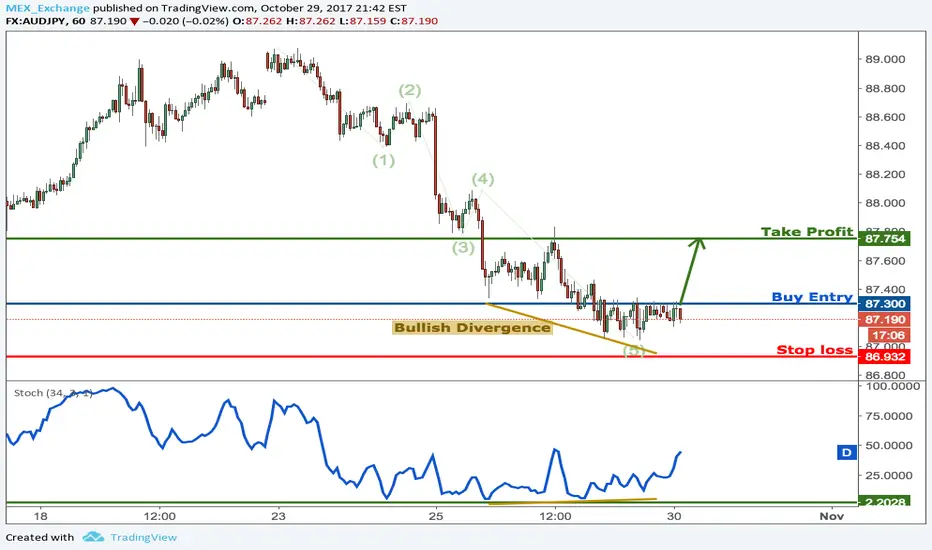Click the Stop loss label

[815, 350]
